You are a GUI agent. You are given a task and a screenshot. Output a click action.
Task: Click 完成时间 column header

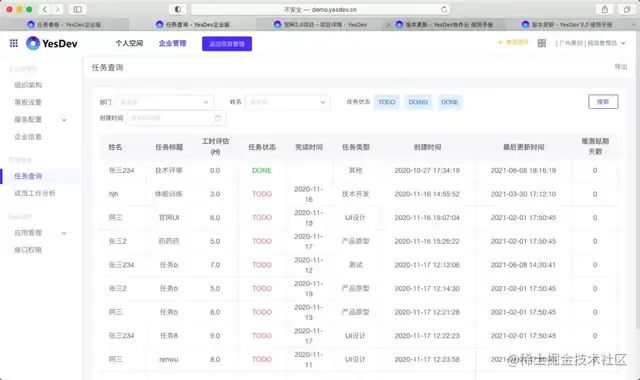click(x=309, y=147)
